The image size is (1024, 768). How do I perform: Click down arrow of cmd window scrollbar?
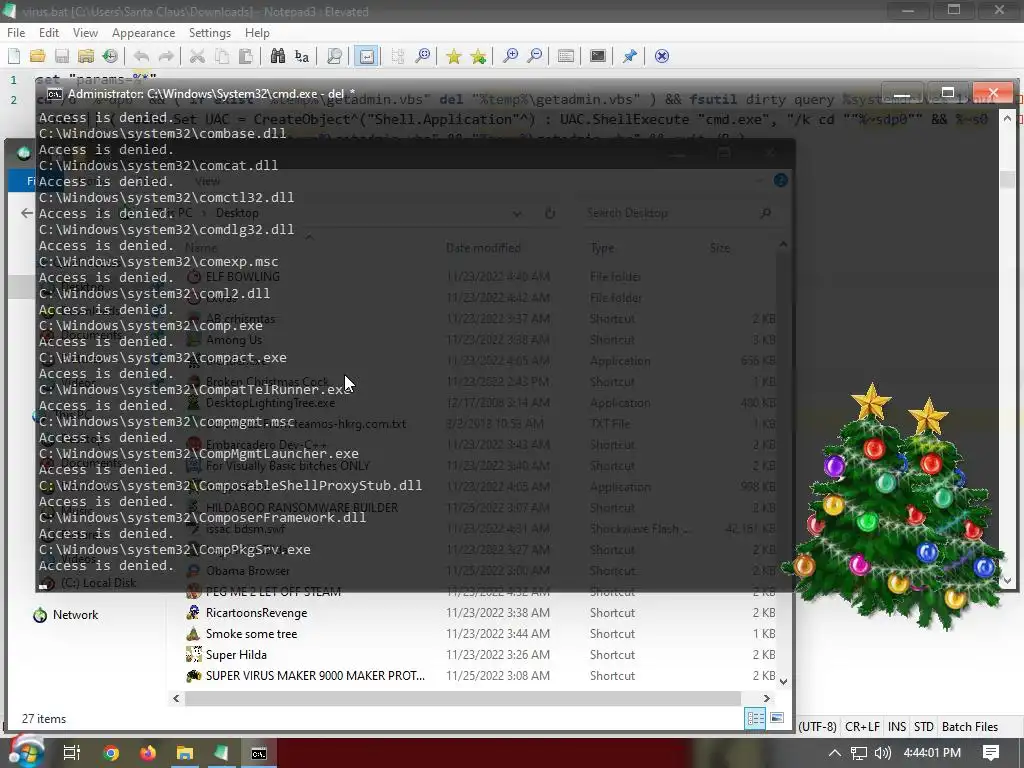(1007, 580)
